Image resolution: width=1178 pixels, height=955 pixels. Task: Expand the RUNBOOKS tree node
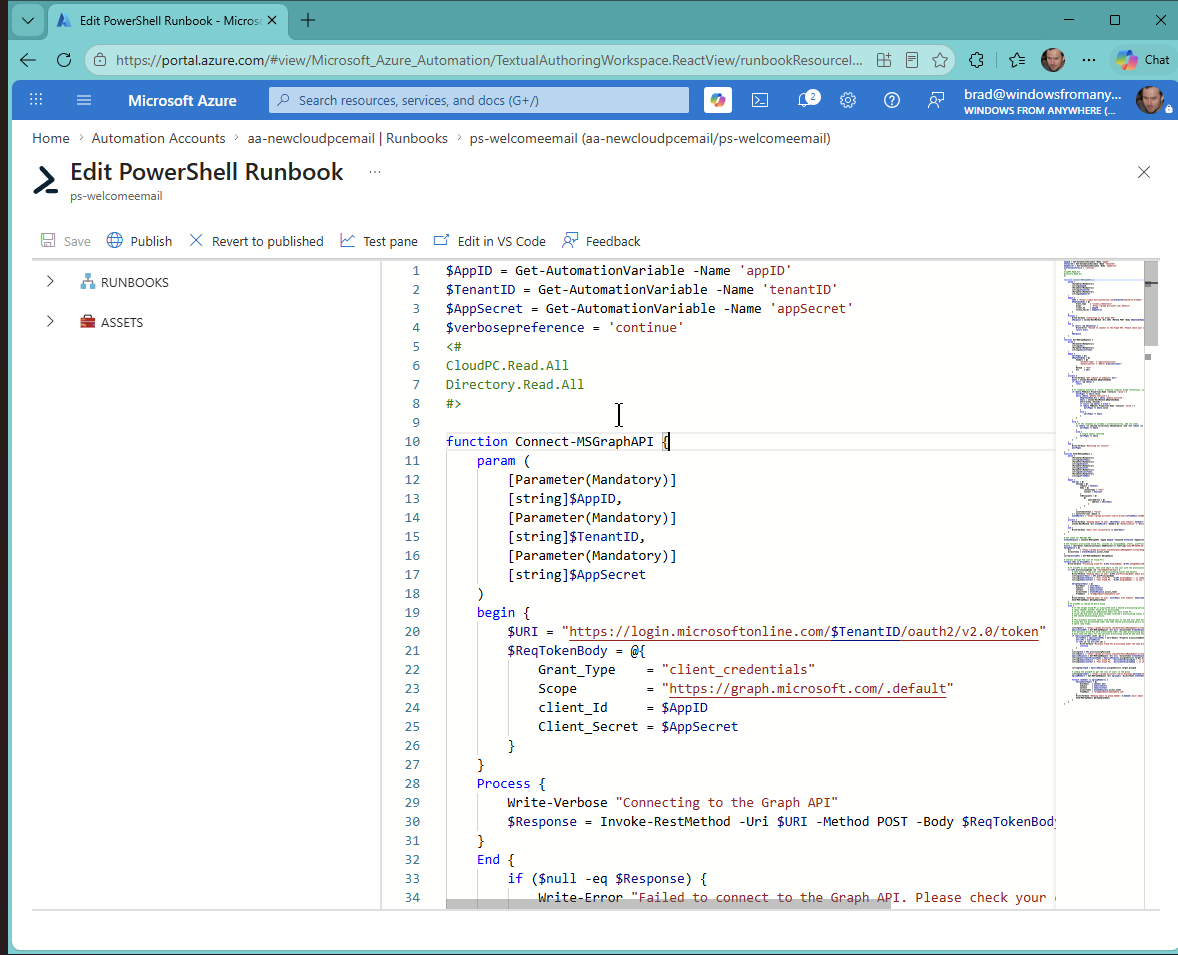pos(50,282)
